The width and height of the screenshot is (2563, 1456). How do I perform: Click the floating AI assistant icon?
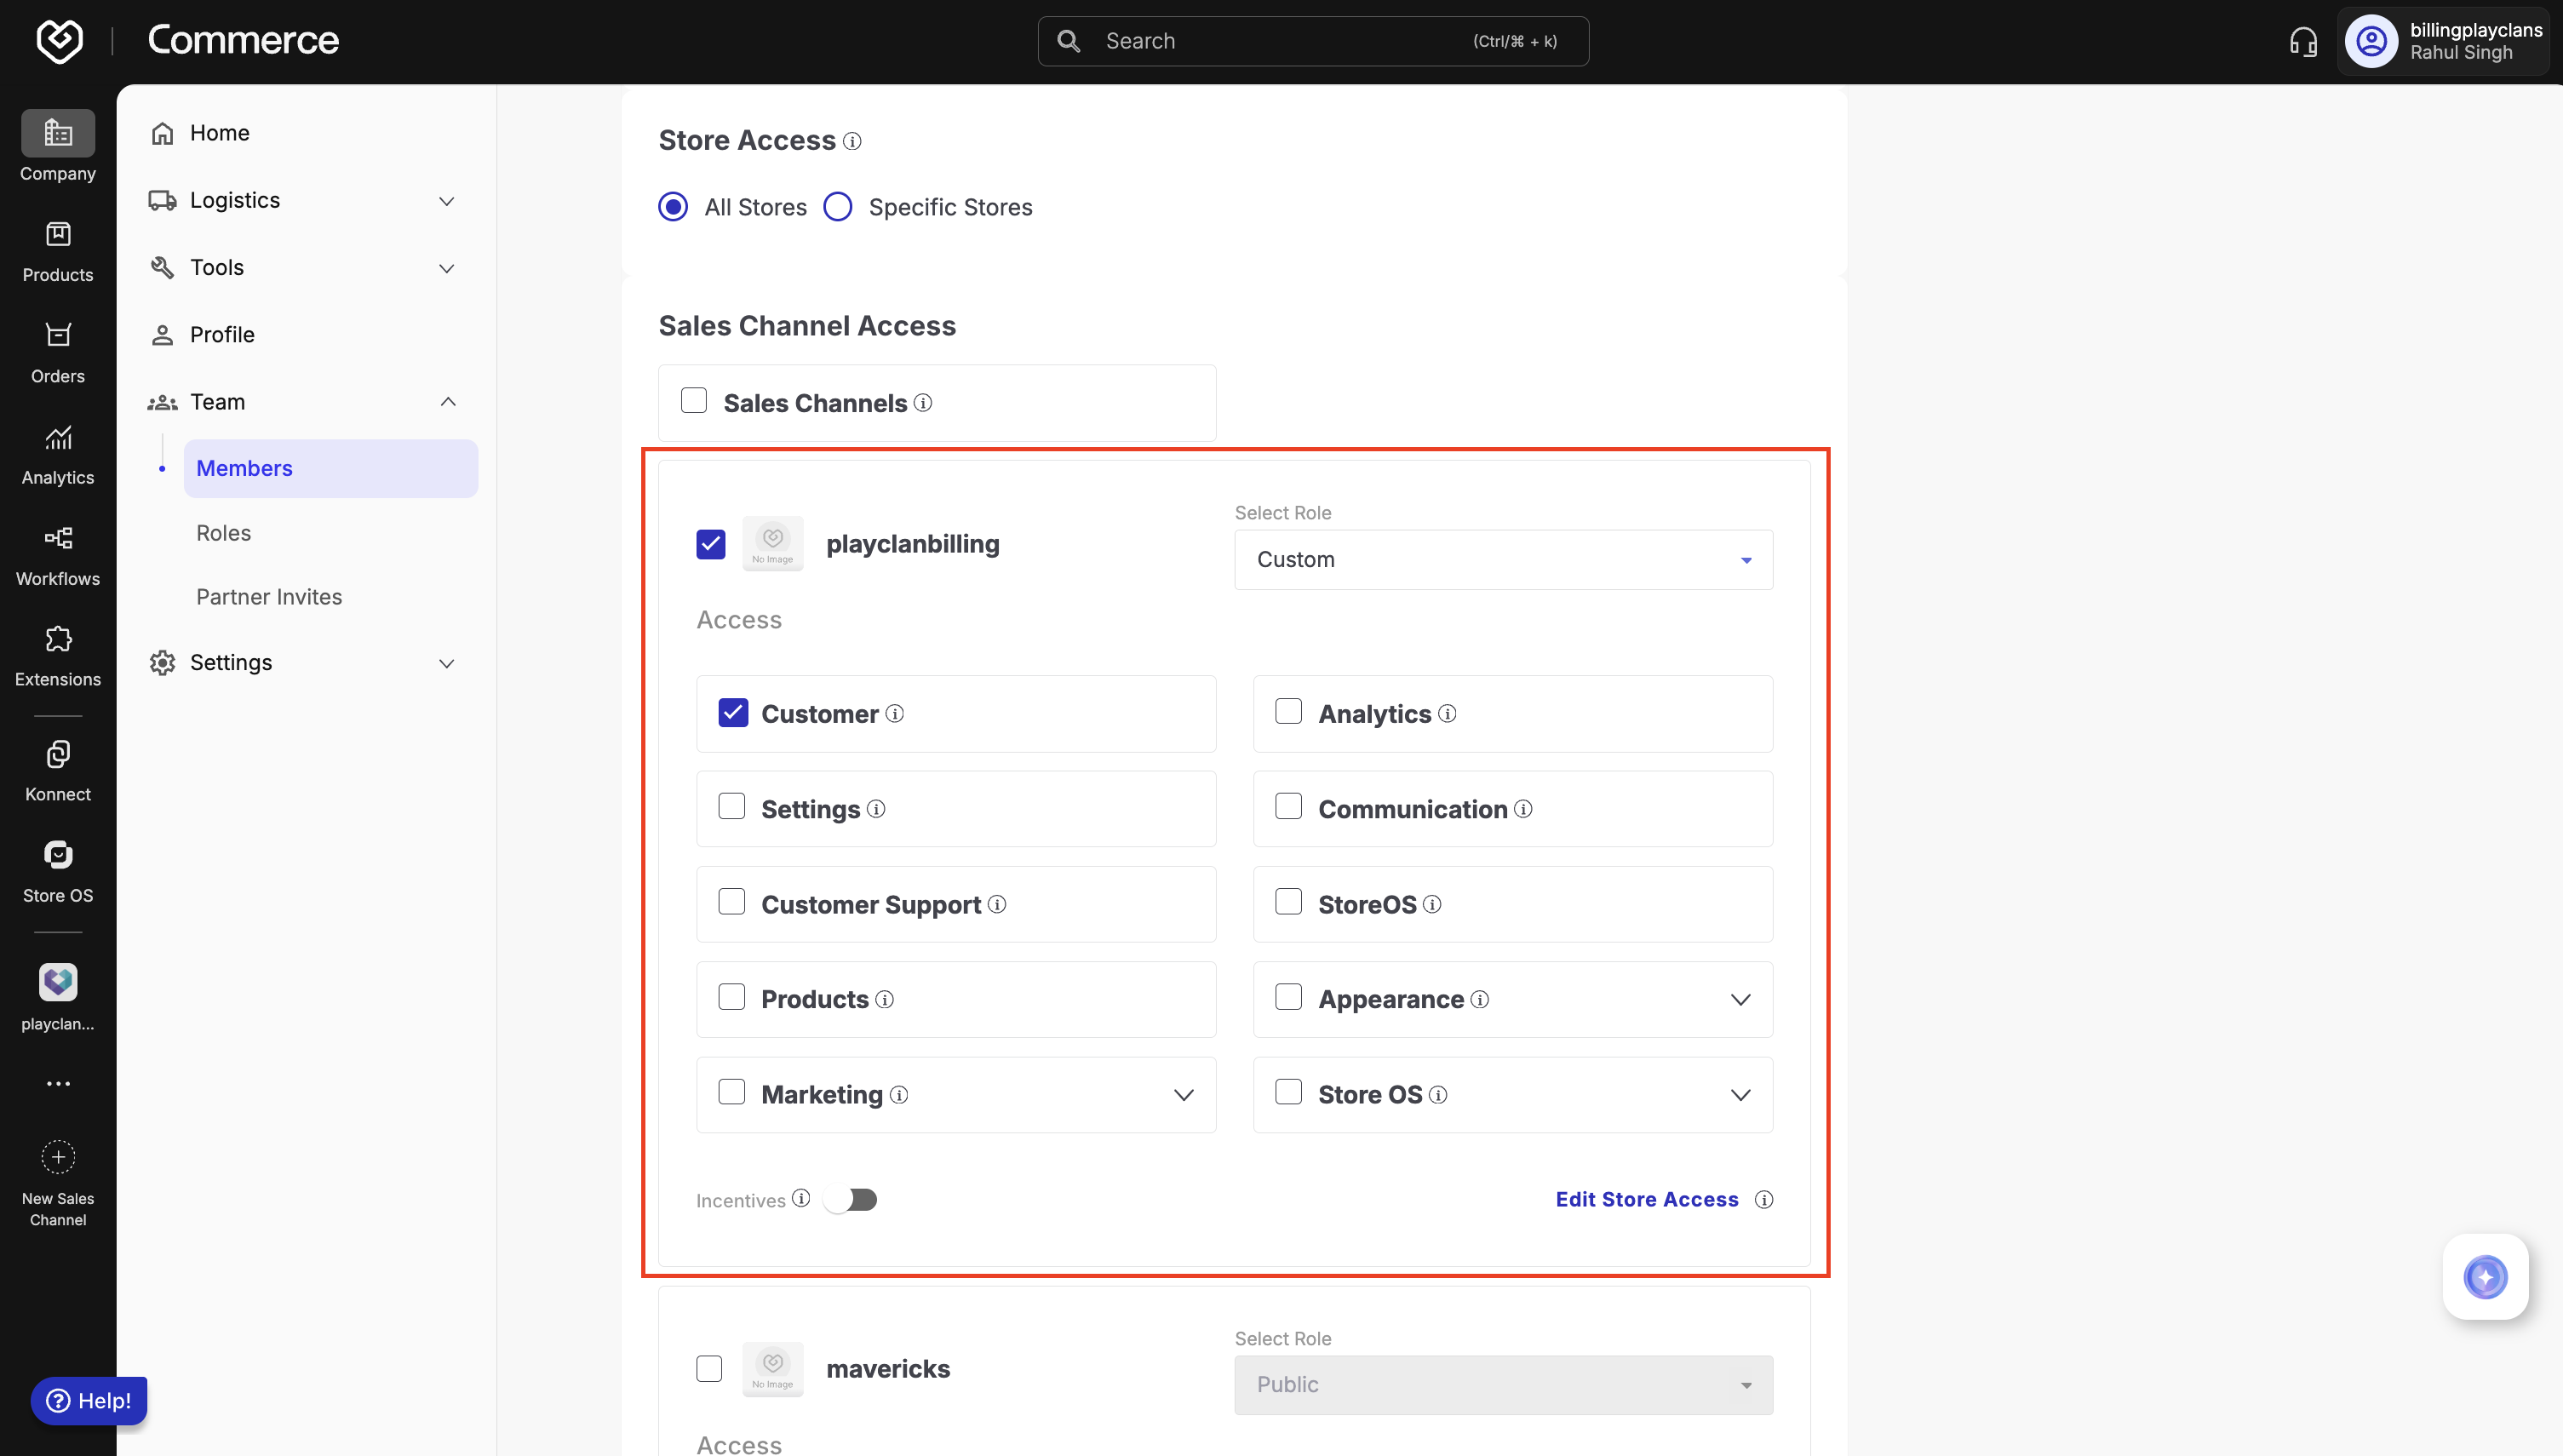(2485, 1277)
